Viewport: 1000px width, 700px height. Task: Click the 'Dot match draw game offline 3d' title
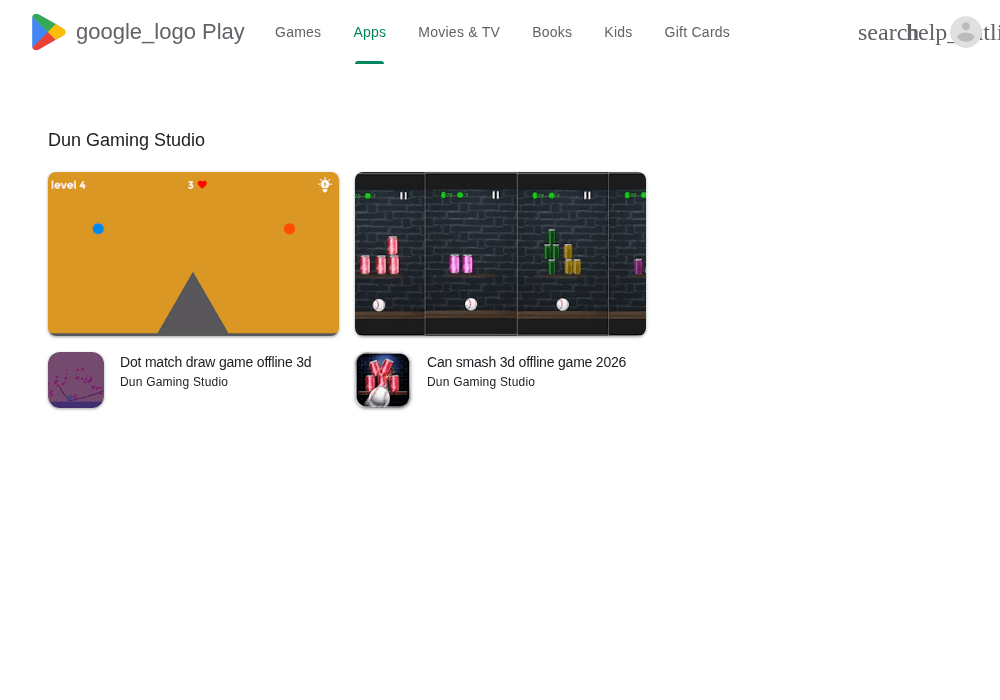click(x=216, y=362)
